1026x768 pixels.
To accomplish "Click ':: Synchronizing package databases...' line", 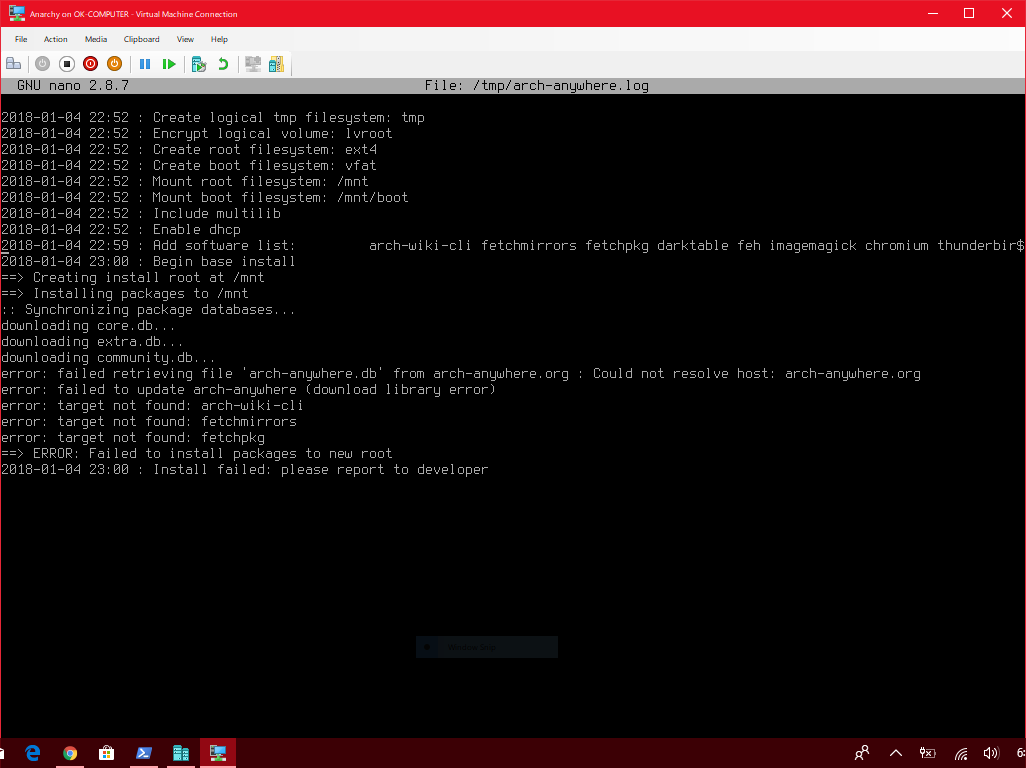I will click(x=149, y=310).
